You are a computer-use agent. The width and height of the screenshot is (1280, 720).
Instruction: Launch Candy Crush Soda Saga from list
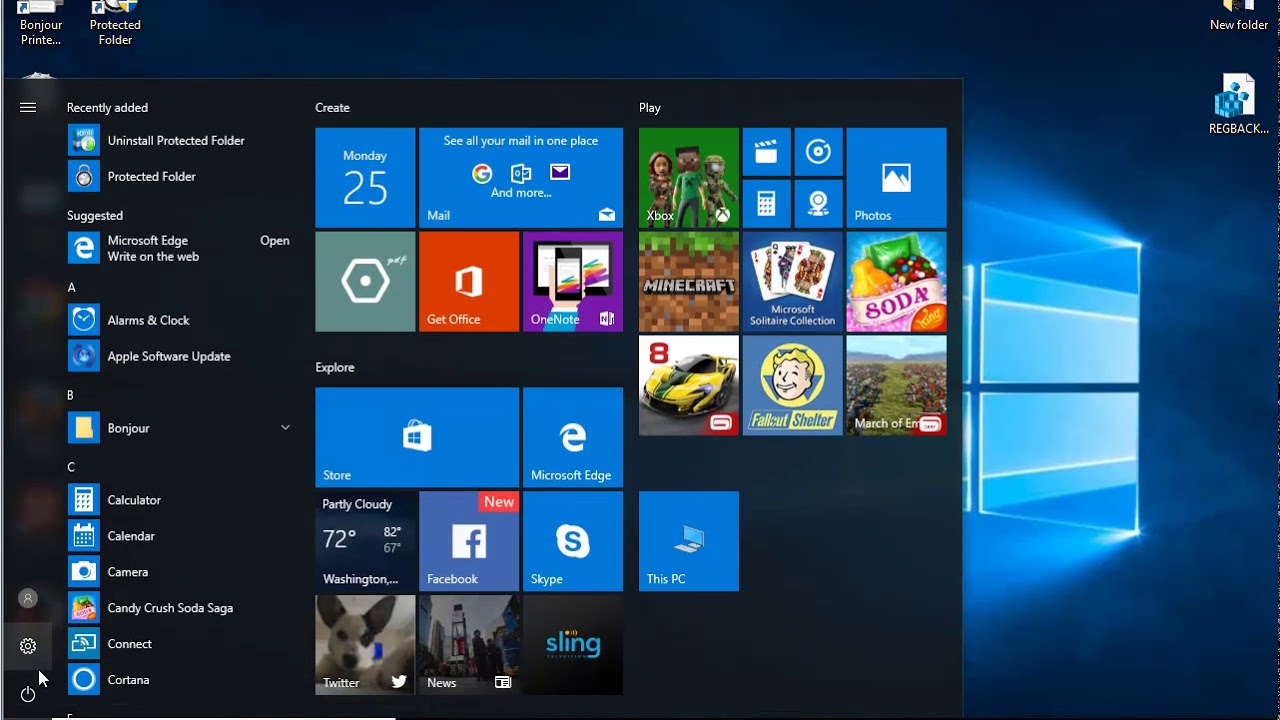(x=181, y=609)
